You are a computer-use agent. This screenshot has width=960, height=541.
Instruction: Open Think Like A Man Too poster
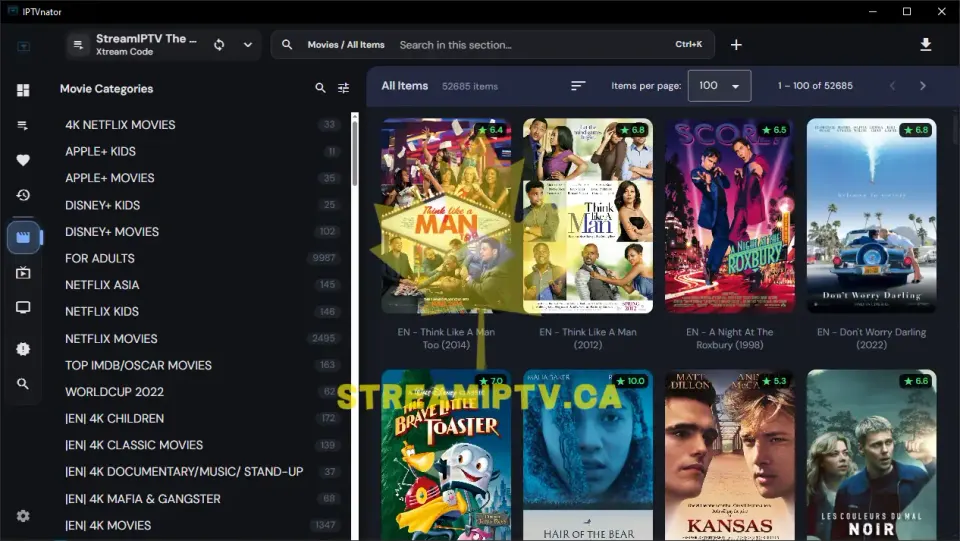tap(446, 216)
